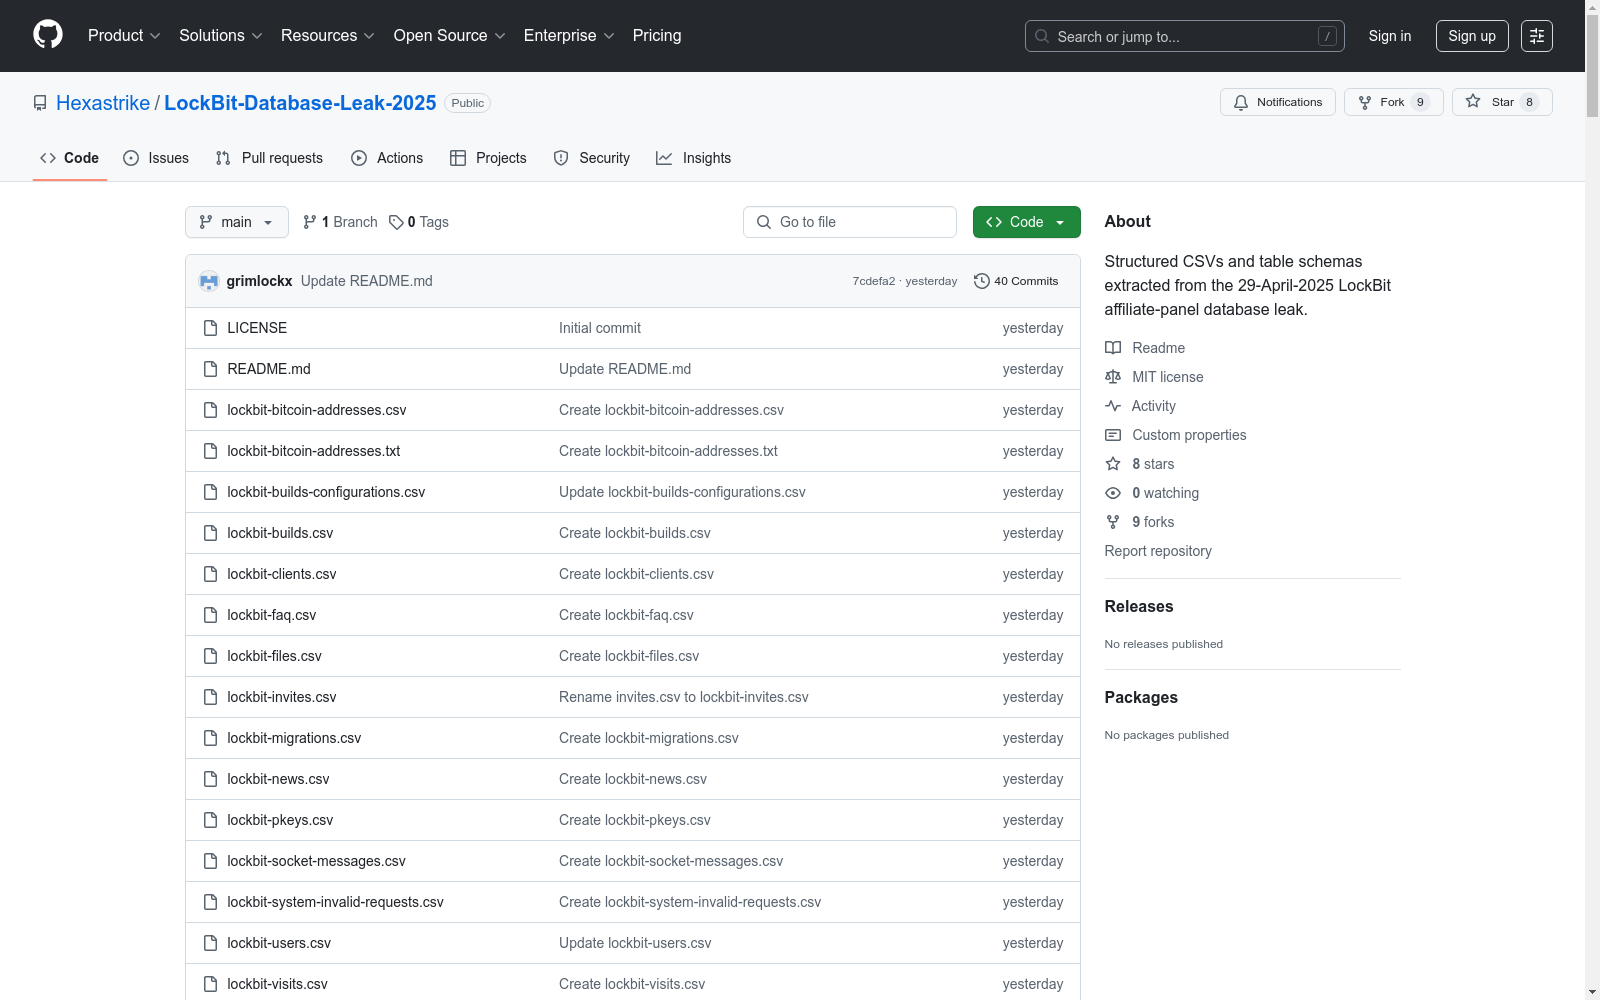Viewport: 1600px width, 1000px height.
Task: Click the Custom properties note icon
Action: pos(1113,435)
